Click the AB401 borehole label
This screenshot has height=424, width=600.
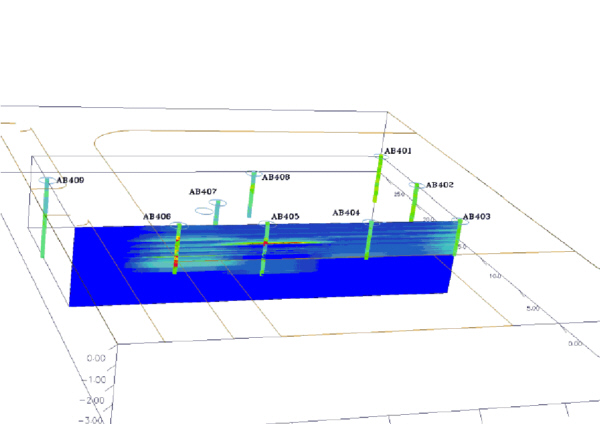(x=398, y=151)
